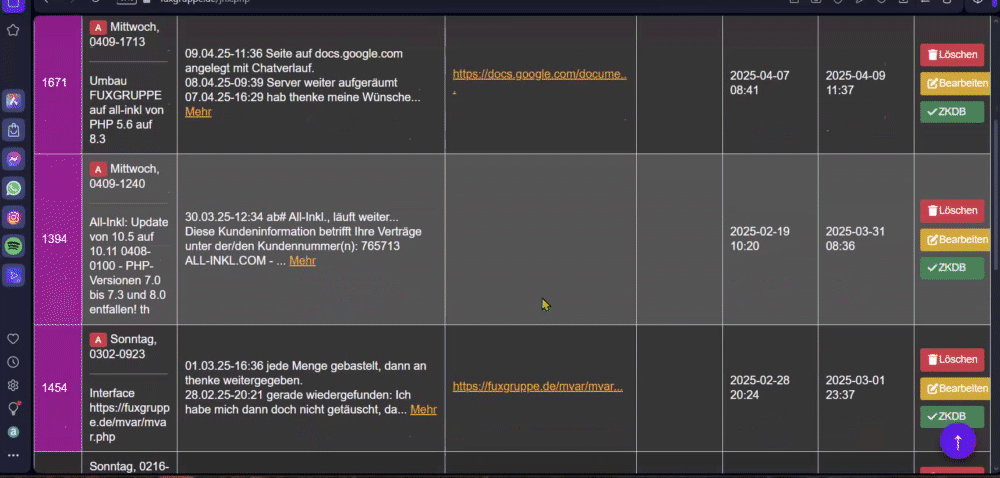Open the fuxgruppe.de/mvar link
1000x478 pixels.
tap(538, 386)
